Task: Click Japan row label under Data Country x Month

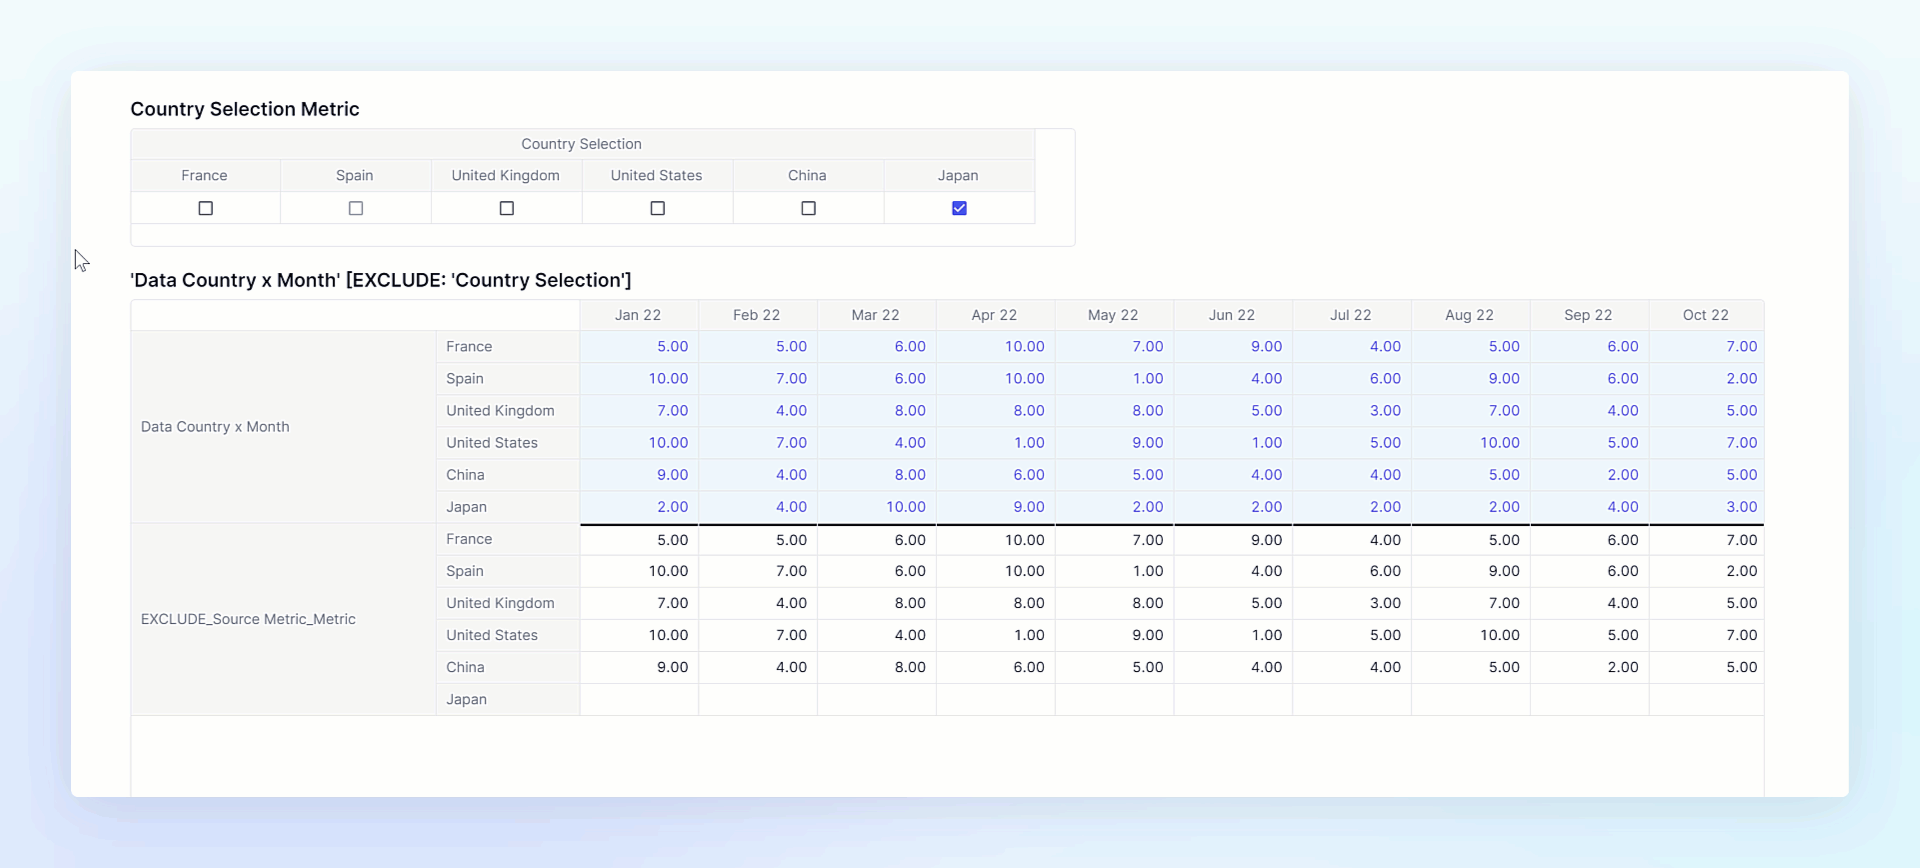Action: (508, 507)
